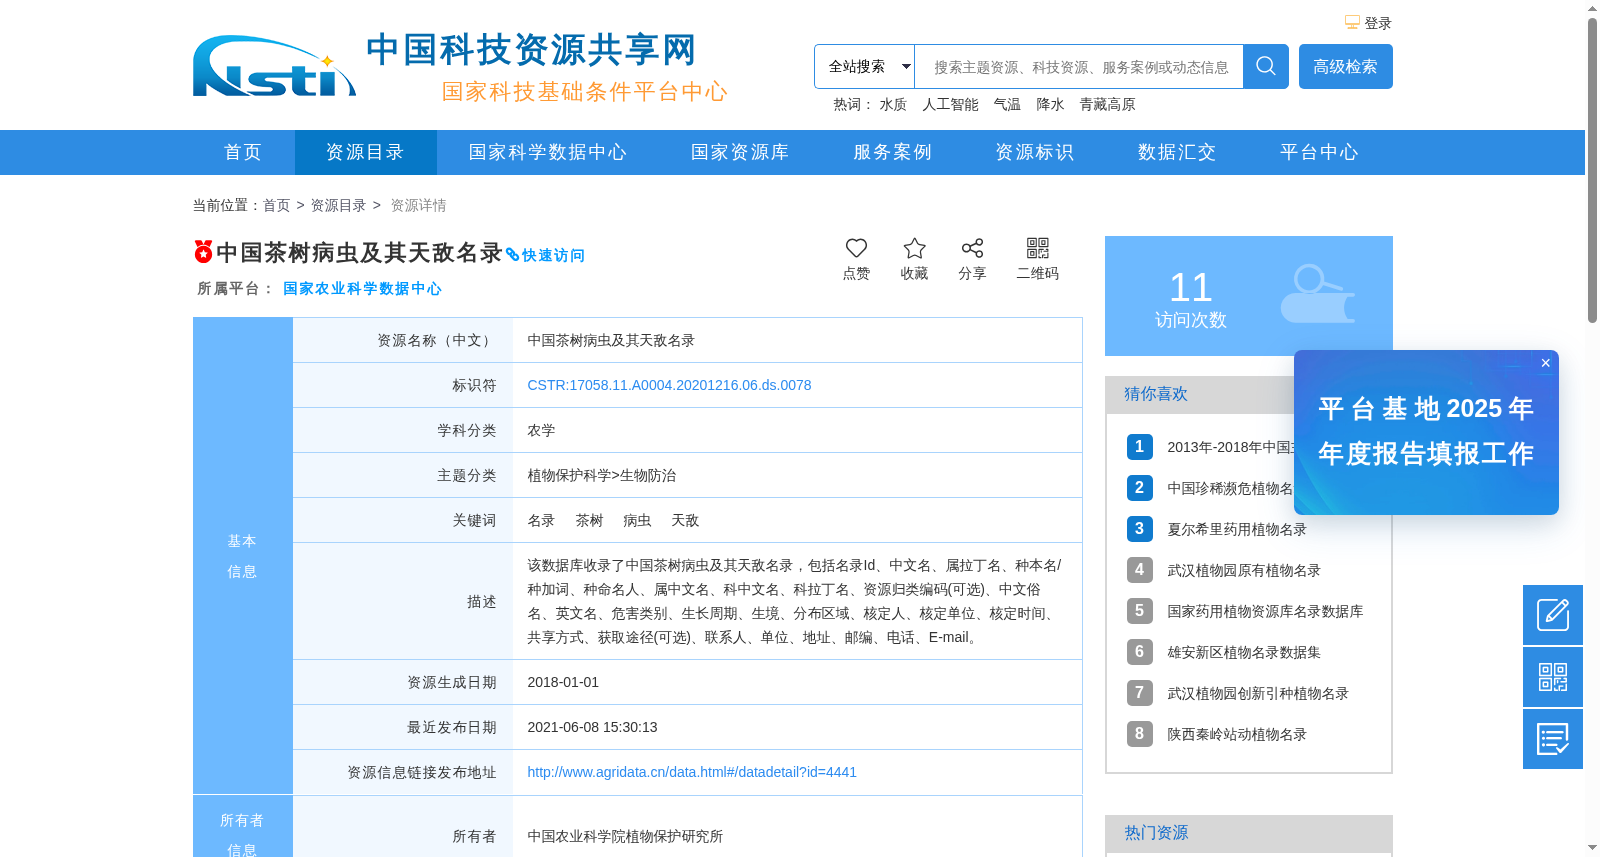Screen dimensions: 1600x857
Task: Open the checklist survey icon on right sidebar
Action: point(1553,739)
